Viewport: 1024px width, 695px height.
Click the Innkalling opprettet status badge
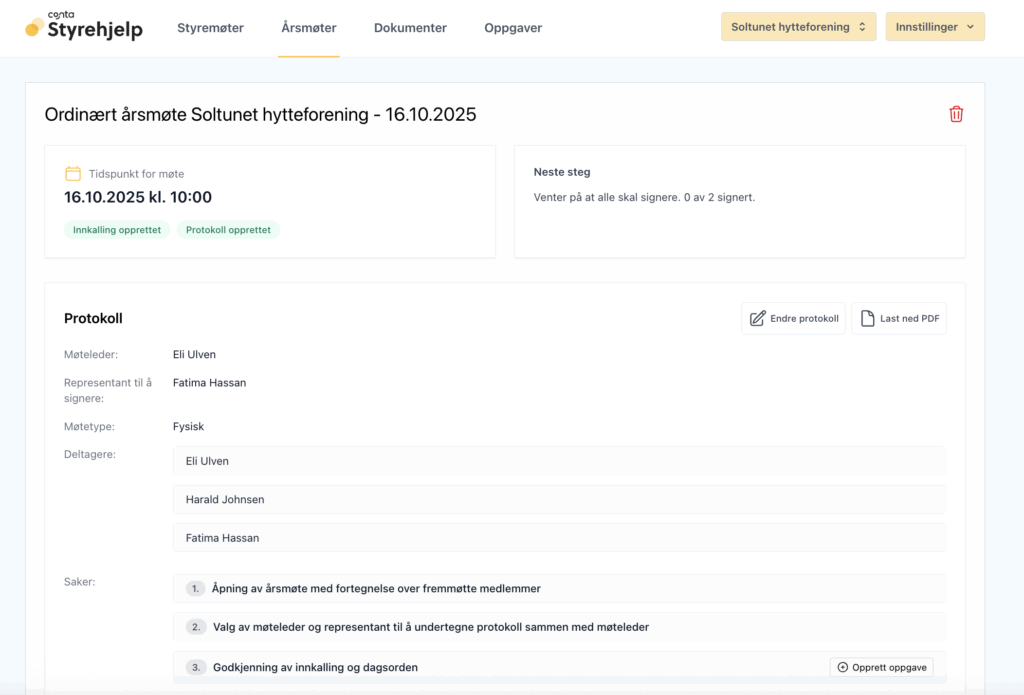coord(117,230)
